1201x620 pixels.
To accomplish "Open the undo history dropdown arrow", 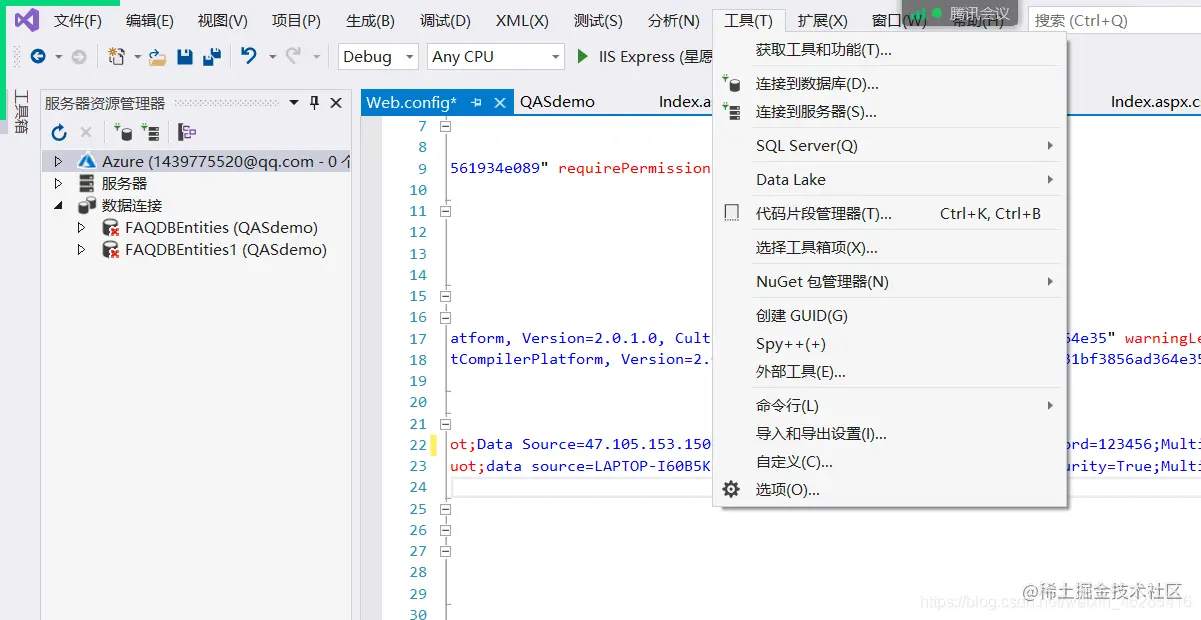I will (x=271, y=57).
